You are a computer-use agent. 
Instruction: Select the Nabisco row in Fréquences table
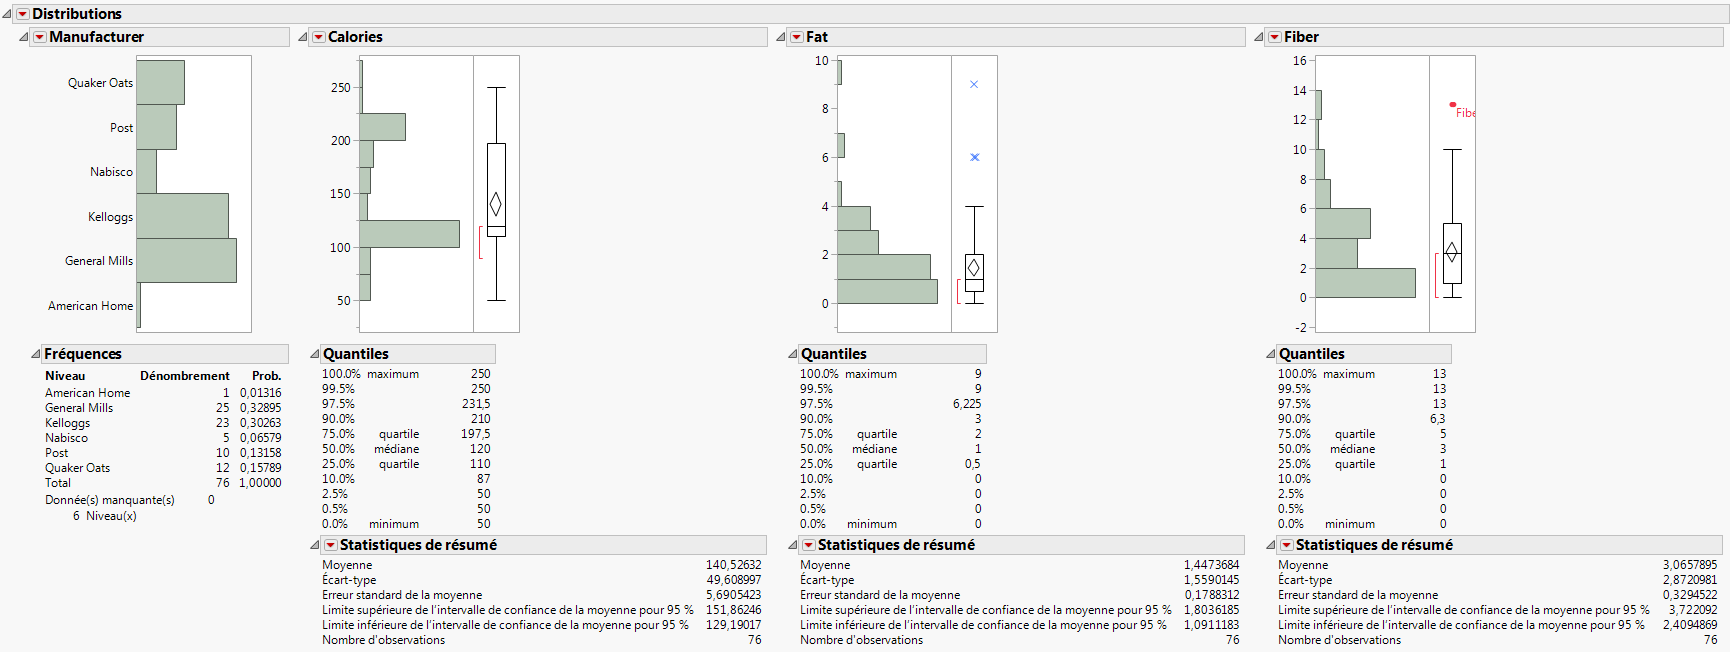tap(163, 438)
